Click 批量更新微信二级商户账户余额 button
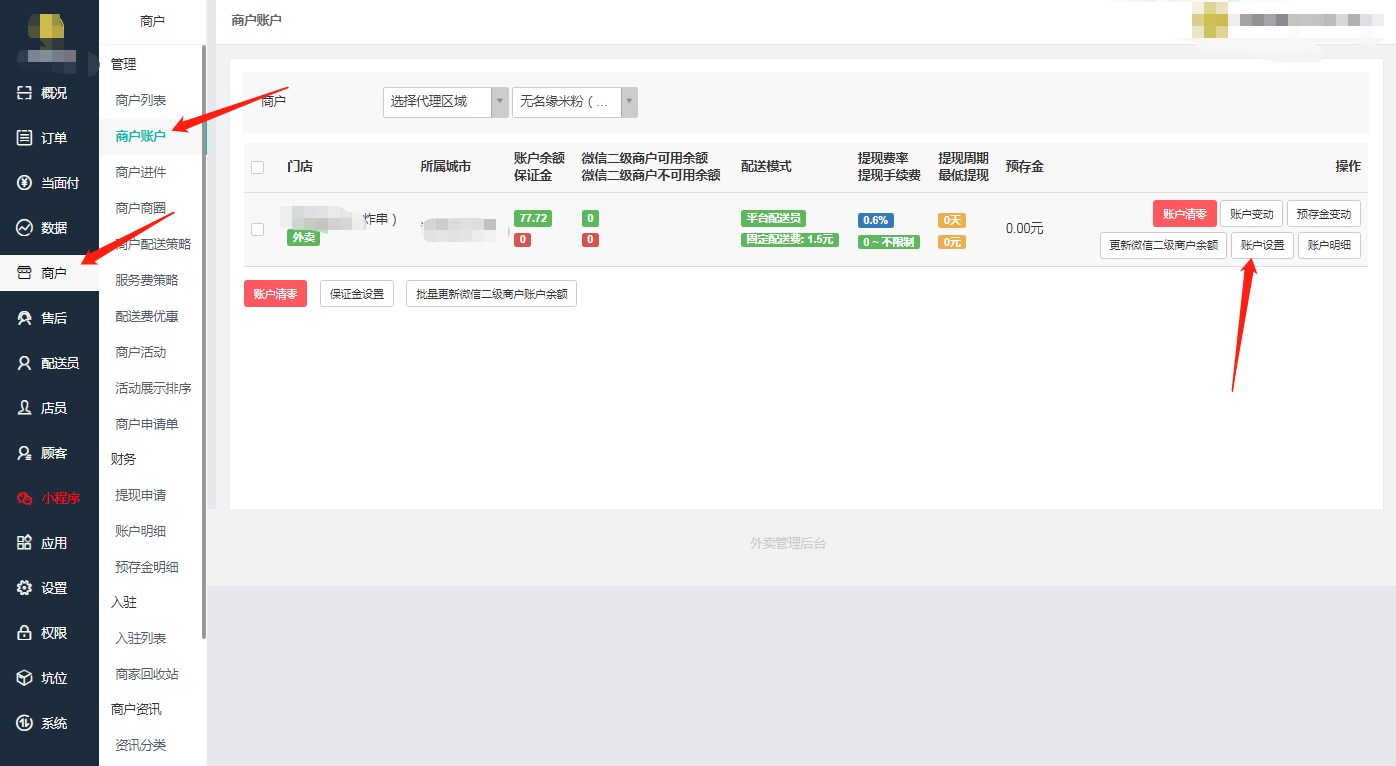Screen dimensions: 1396x766 (491, 294)
